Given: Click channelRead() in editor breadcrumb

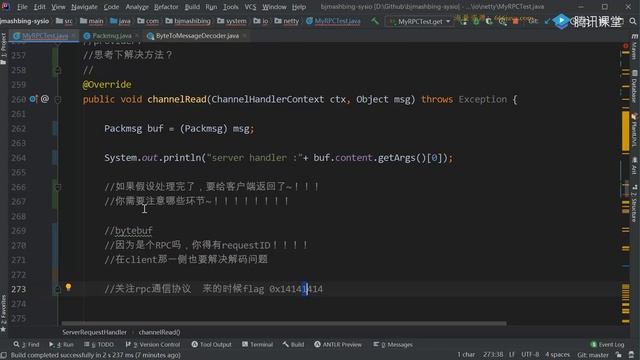Looking at the screenshot, I should pos(159,332).
